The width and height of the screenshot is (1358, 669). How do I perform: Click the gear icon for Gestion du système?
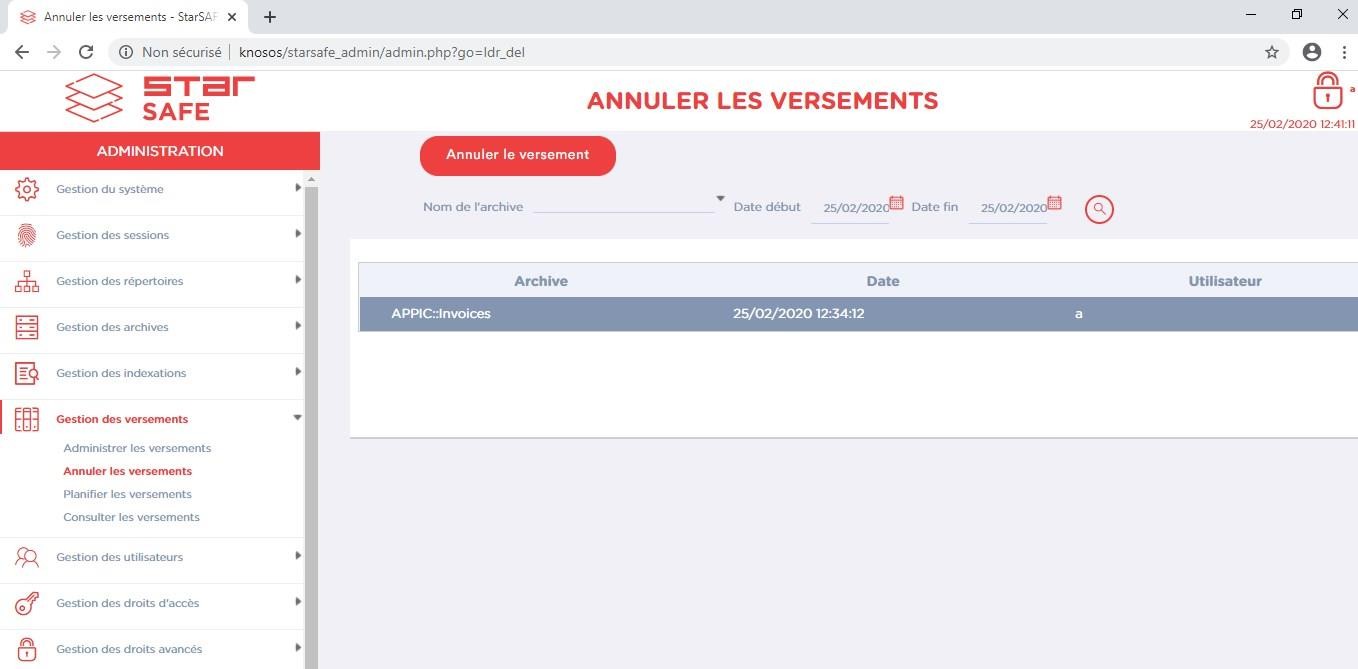coord(27,189)
